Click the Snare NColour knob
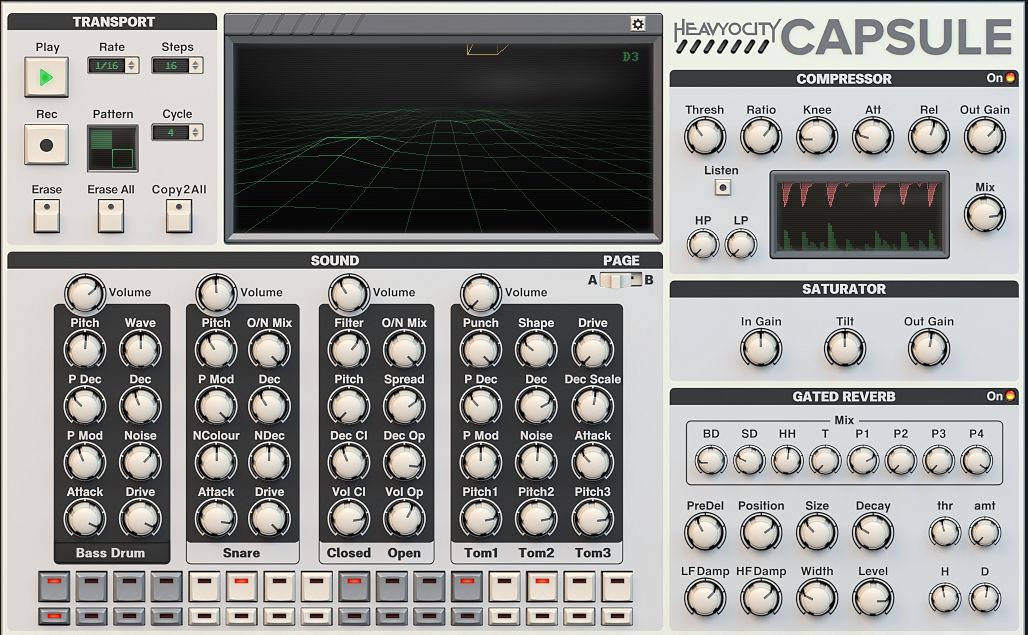 point(216,463)
